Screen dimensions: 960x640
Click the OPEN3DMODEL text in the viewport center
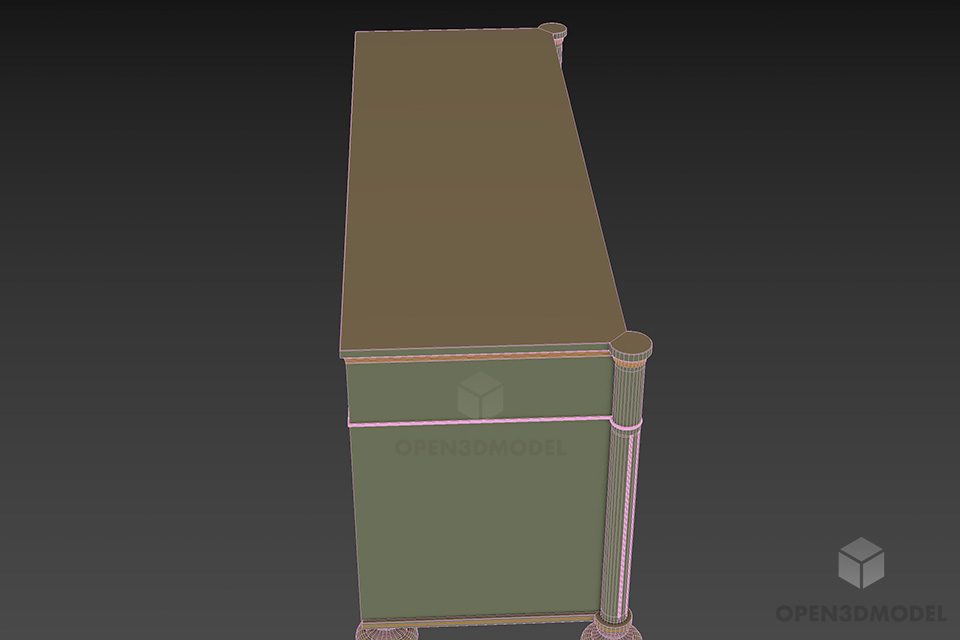coord(478,448)
